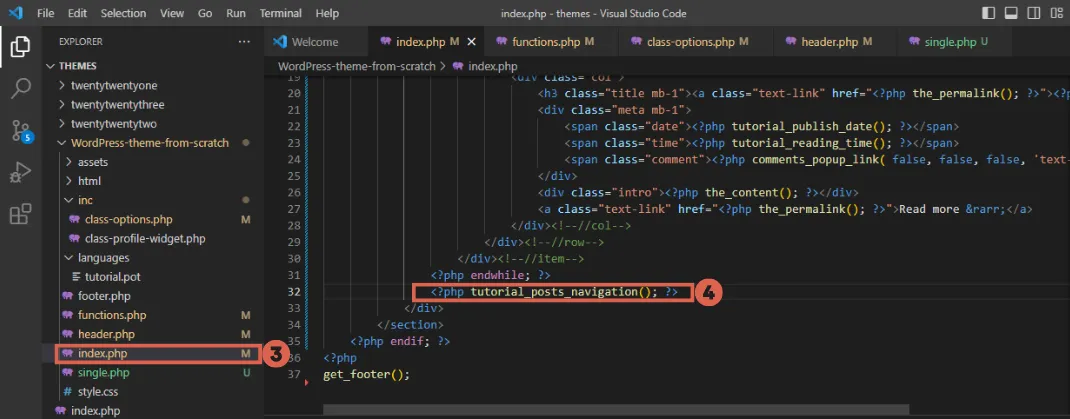
Task: Switch to the functions.php editor tab
Action: (552, 42)
